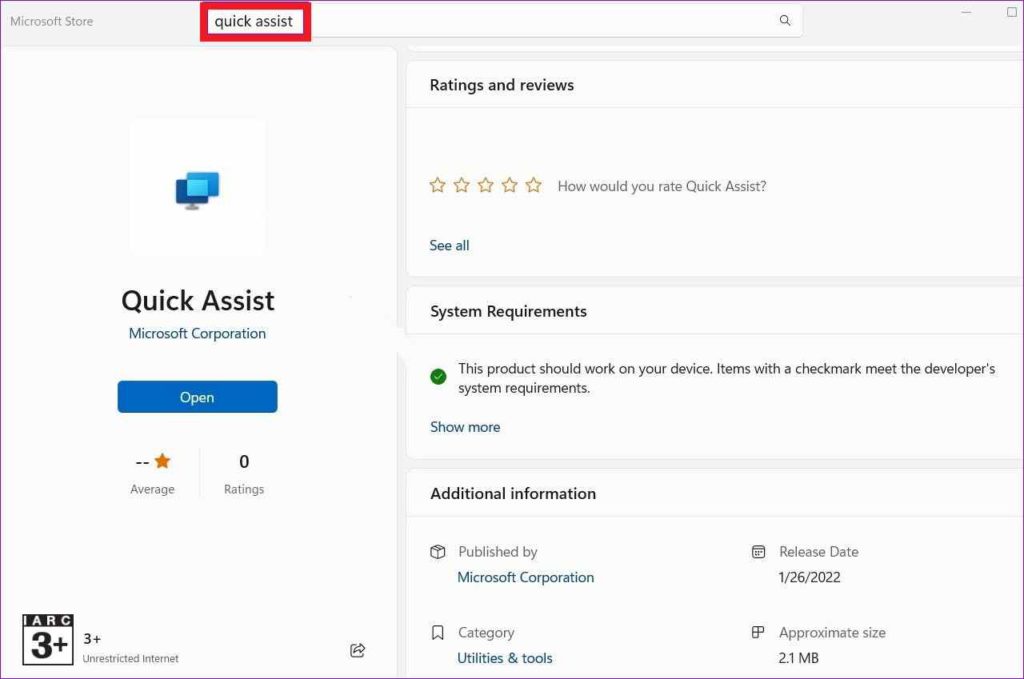Click the System Requirements heading
1024x679 pixels.
[x=508, y=311]
